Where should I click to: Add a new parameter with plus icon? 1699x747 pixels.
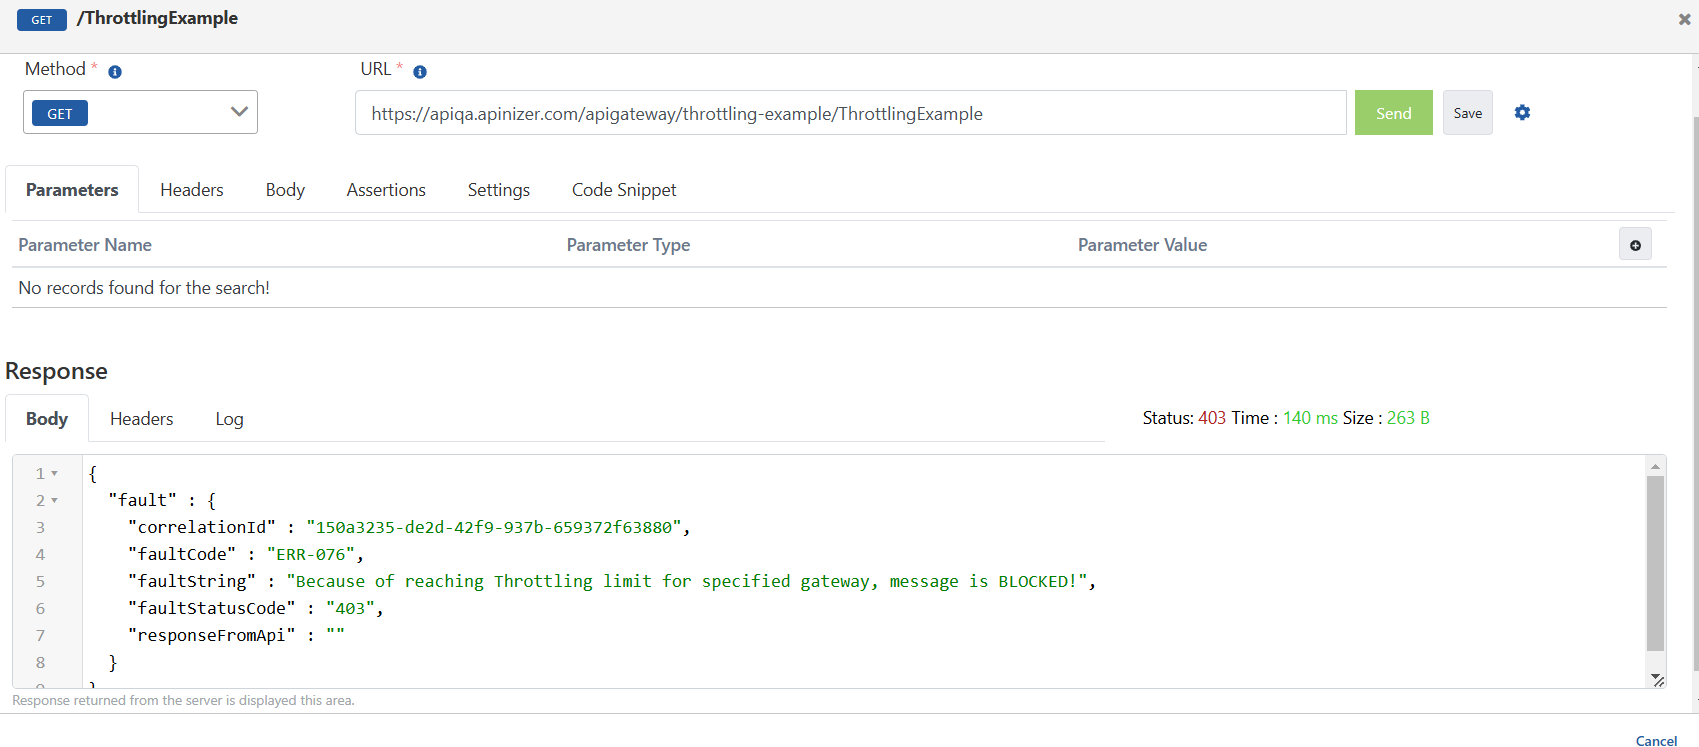point(1635,245)
